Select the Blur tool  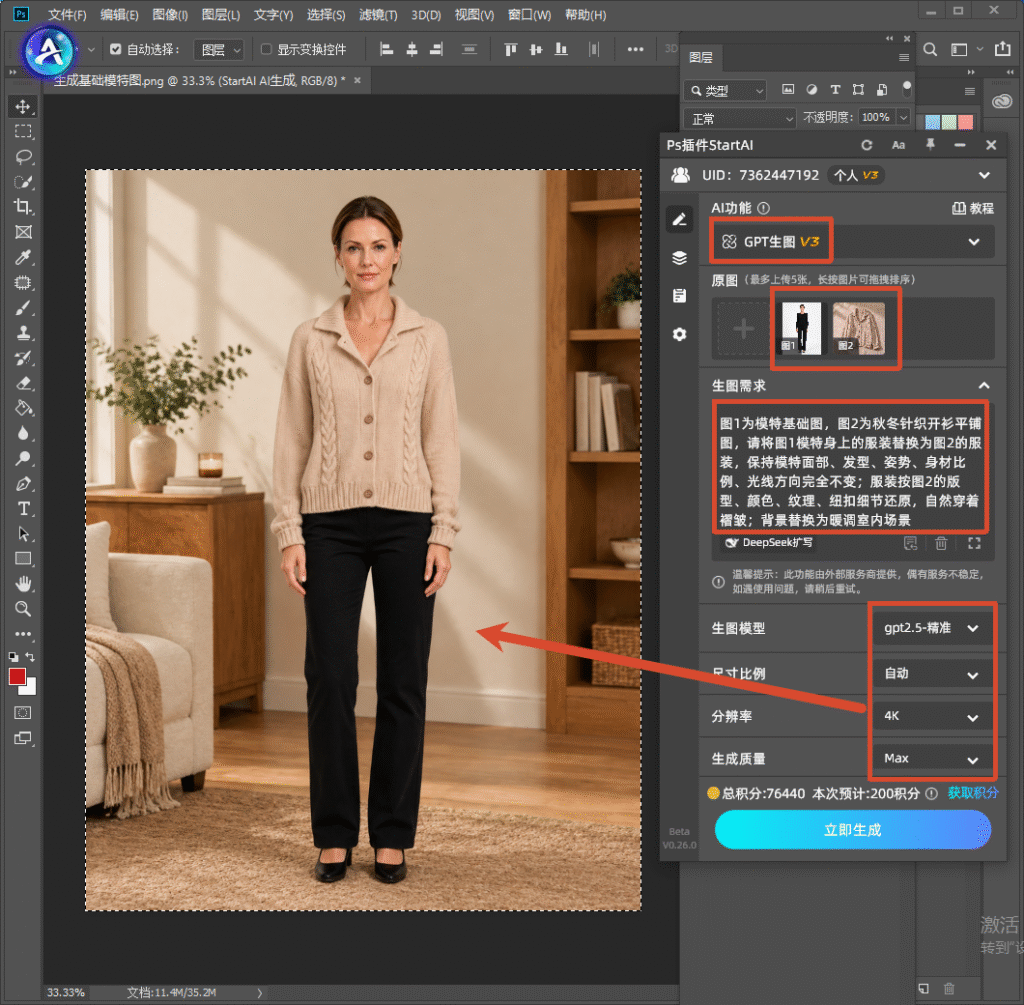[x=23, y=434]
